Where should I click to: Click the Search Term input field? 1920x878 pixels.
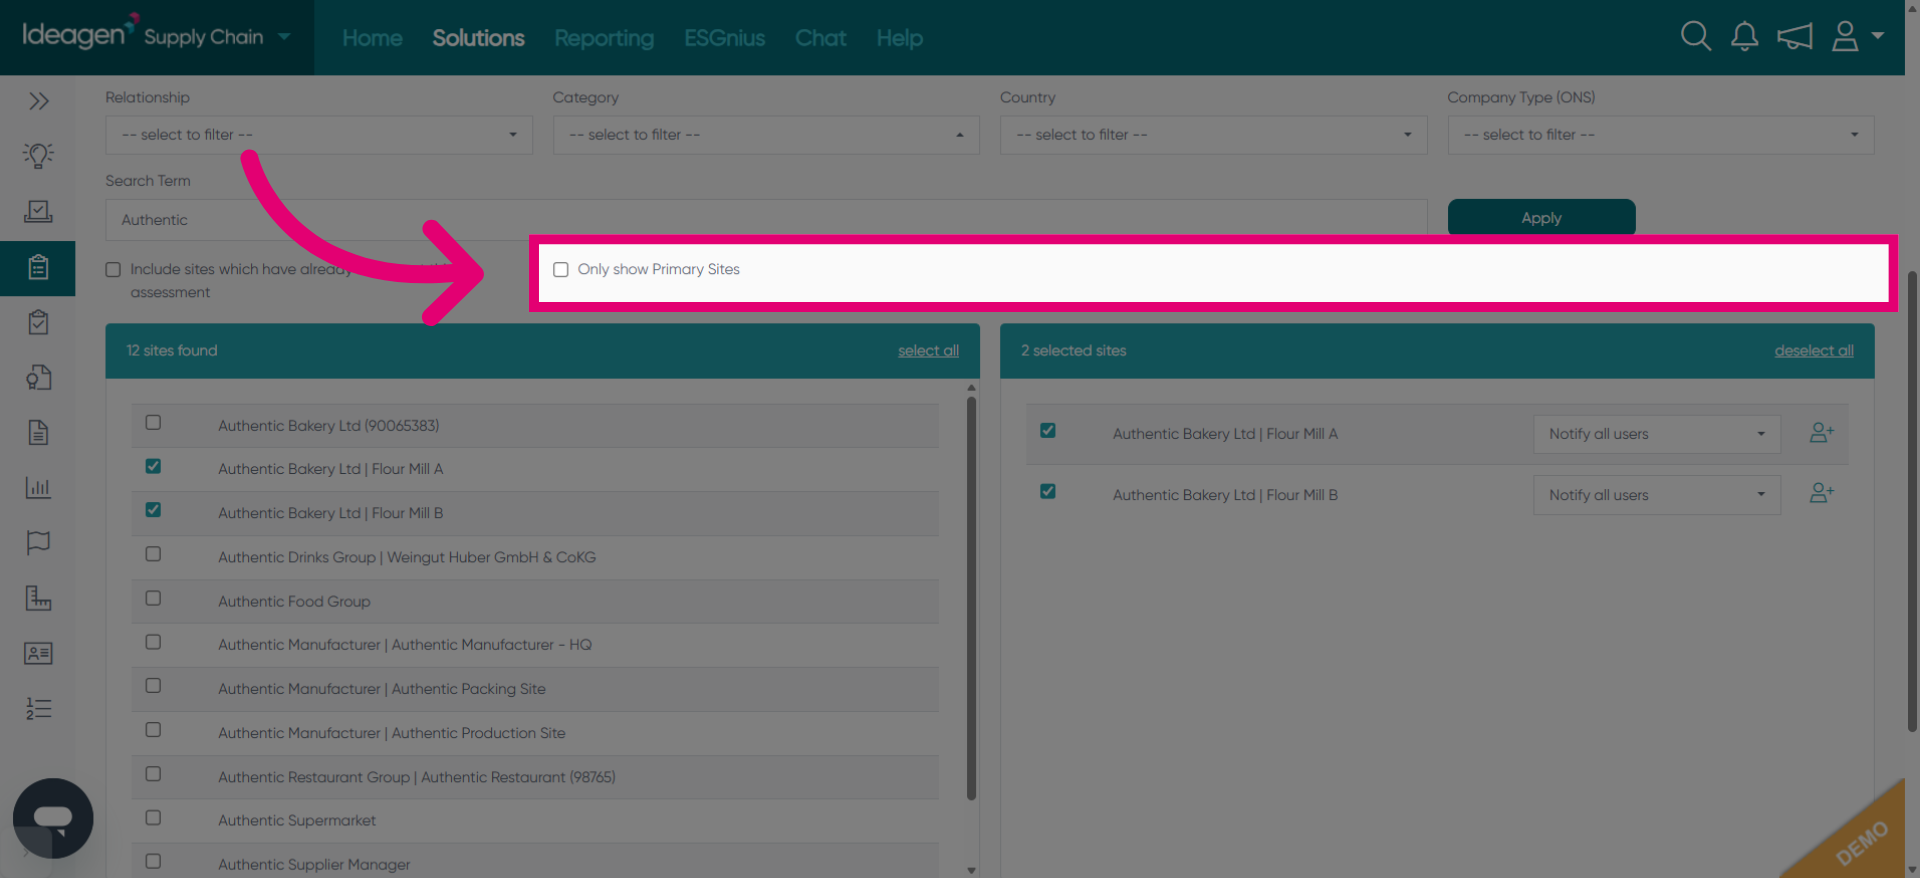point(766,220)
